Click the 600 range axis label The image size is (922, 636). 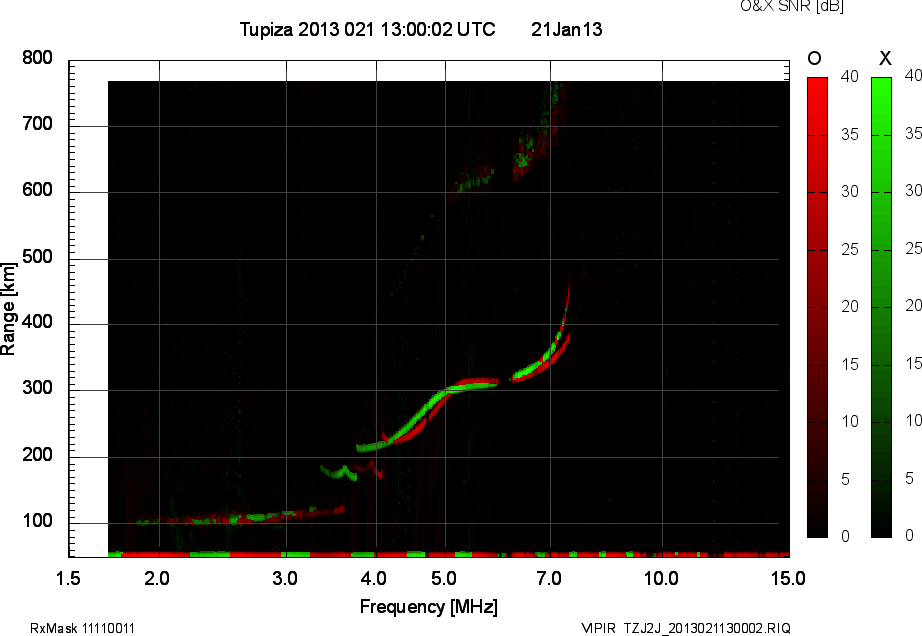click(x=37, y=190)
